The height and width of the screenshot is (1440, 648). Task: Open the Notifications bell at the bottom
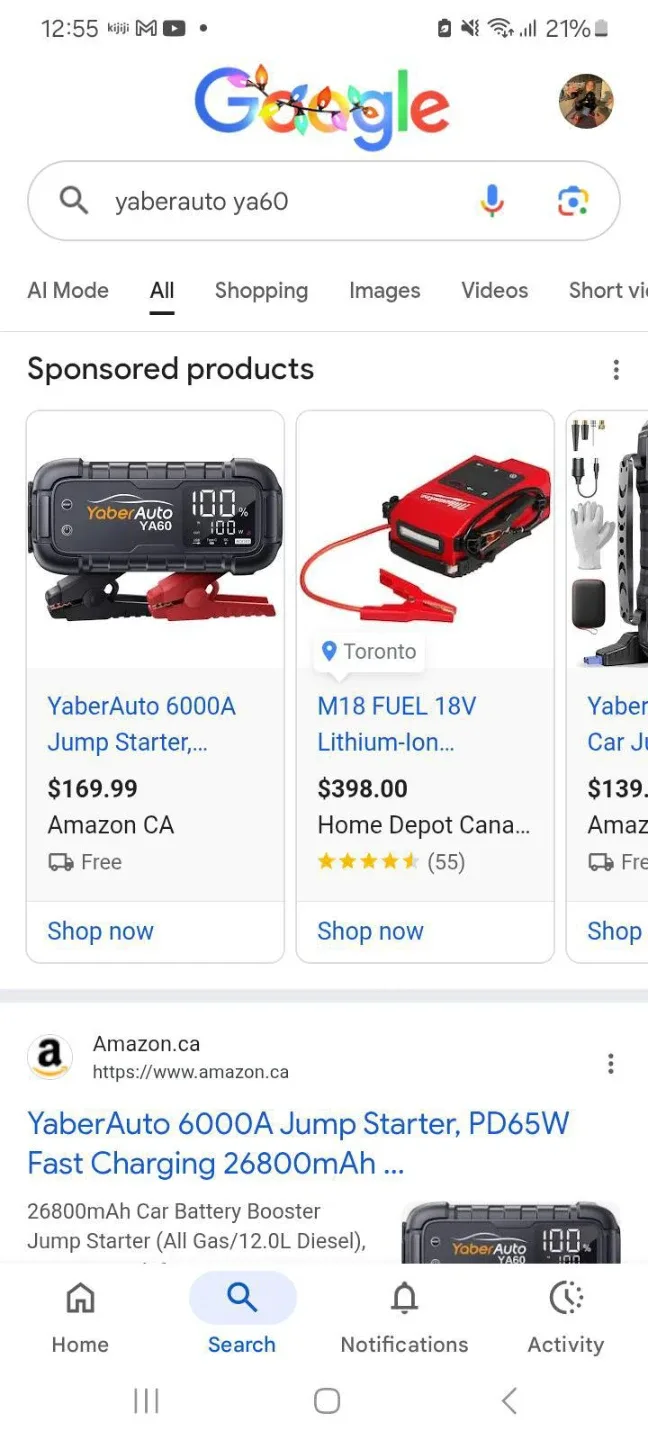404,1297
